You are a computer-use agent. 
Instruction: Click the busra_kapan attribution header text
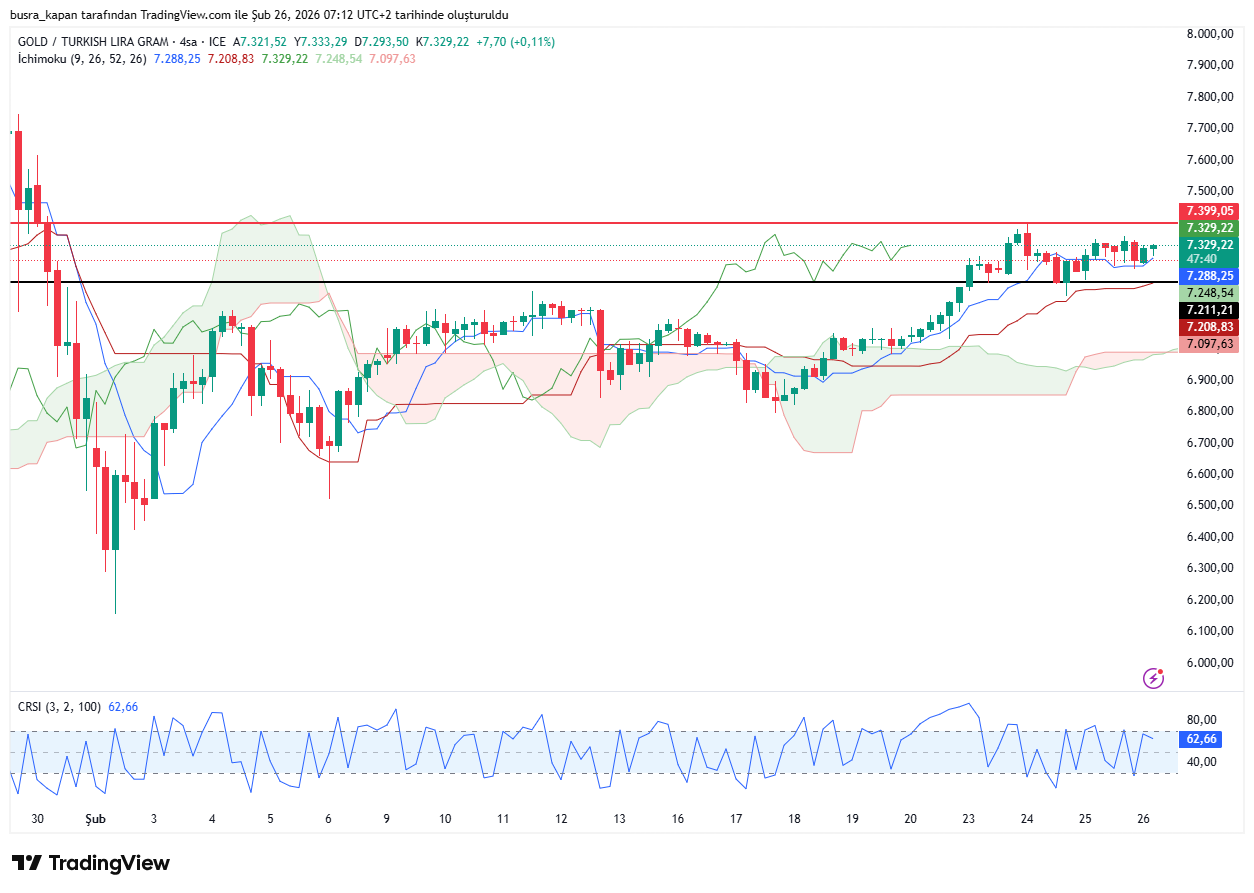[259, 15]
